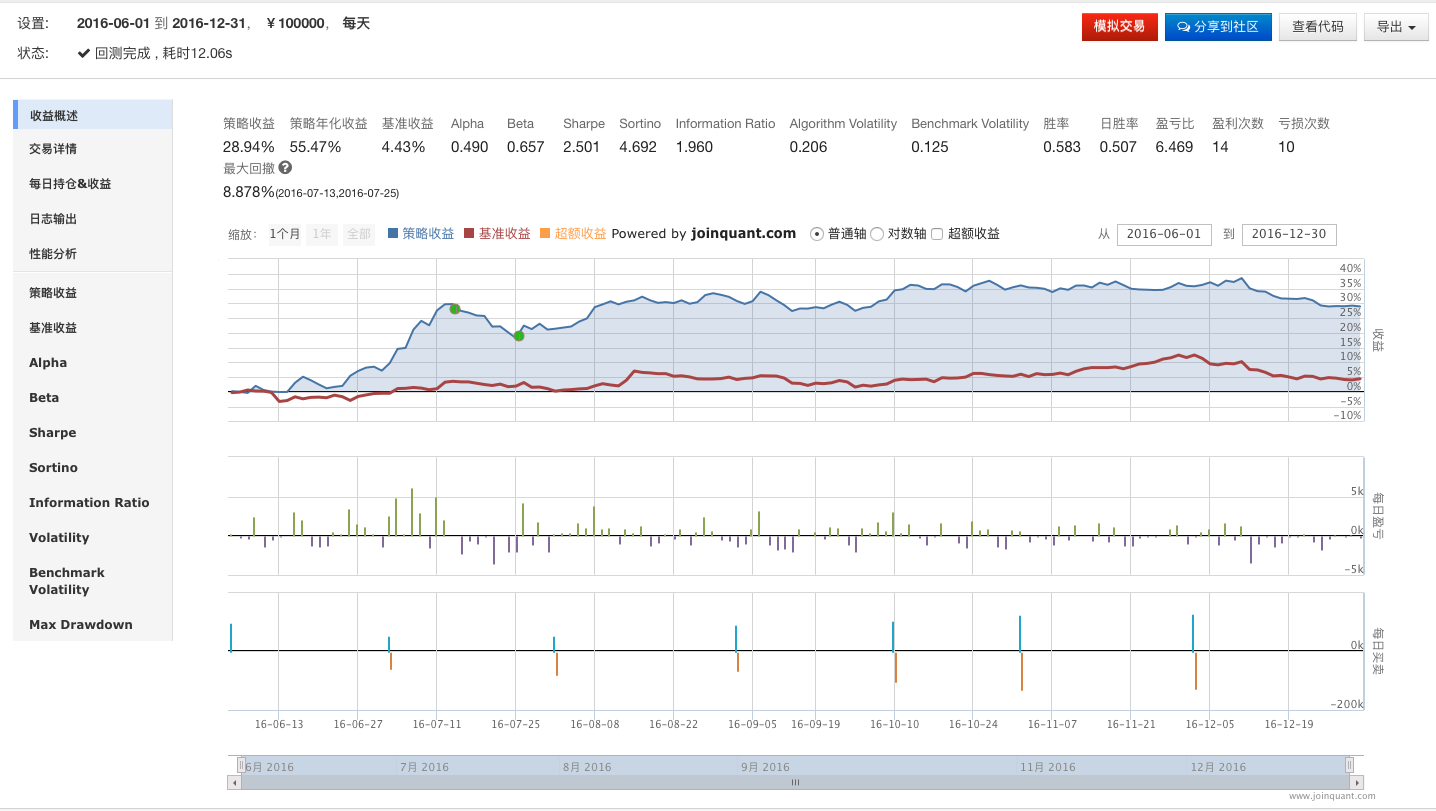This screenshot has width=1436, height=811.
Task: Click the red 模拟交易 button
Action: click(x=1119, y=27)
